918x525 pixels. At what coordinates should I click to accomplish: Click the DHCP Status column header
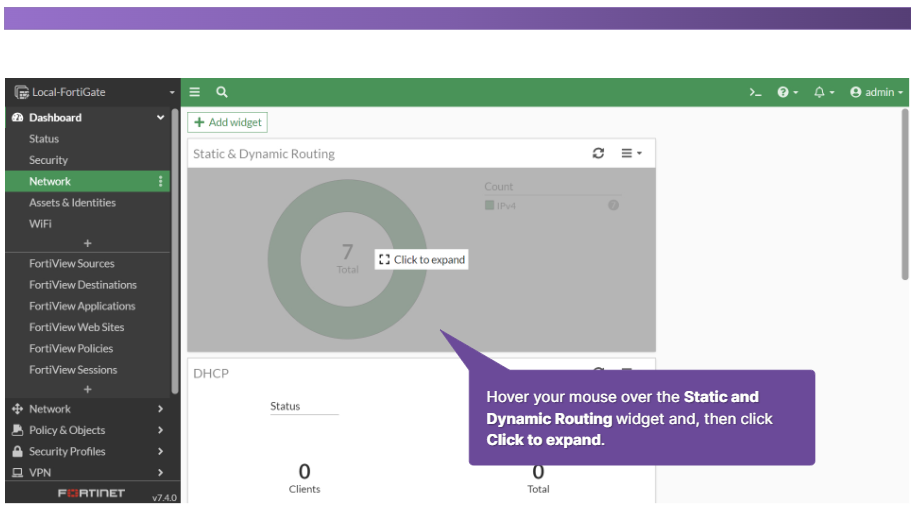[285, 406]
